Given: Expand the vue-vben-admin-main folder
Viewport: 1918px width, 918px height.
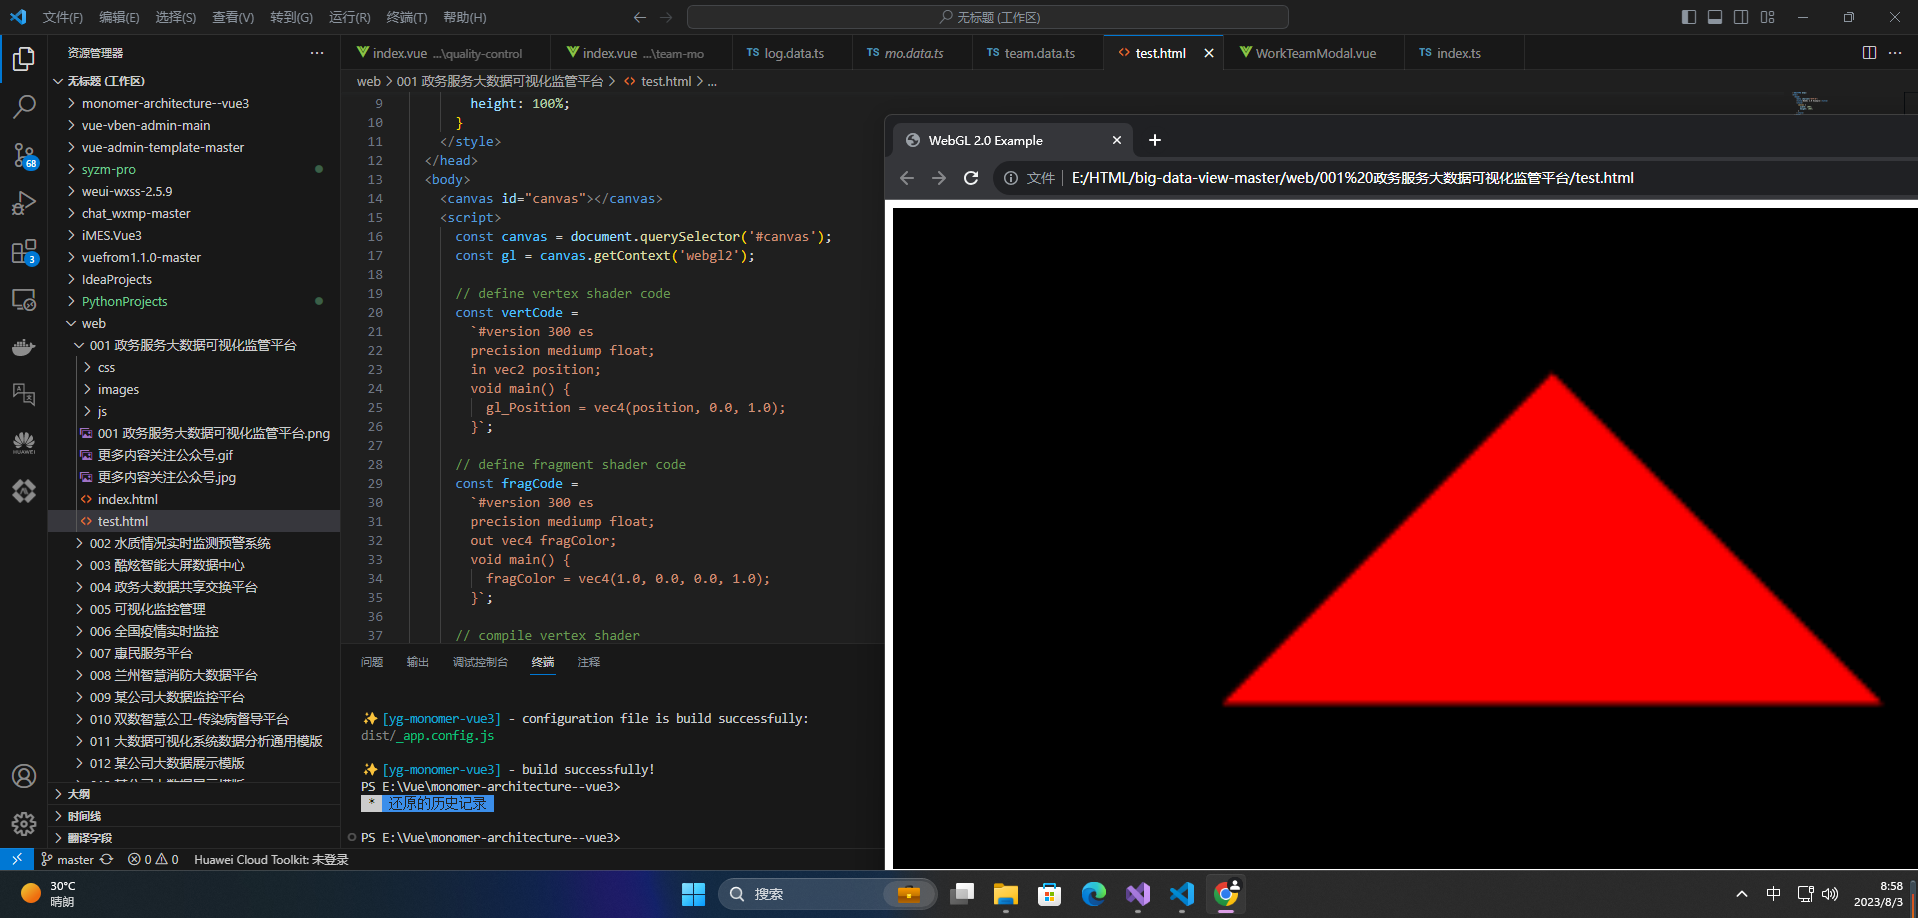Looking at the screenshot, I should point(194,125).
